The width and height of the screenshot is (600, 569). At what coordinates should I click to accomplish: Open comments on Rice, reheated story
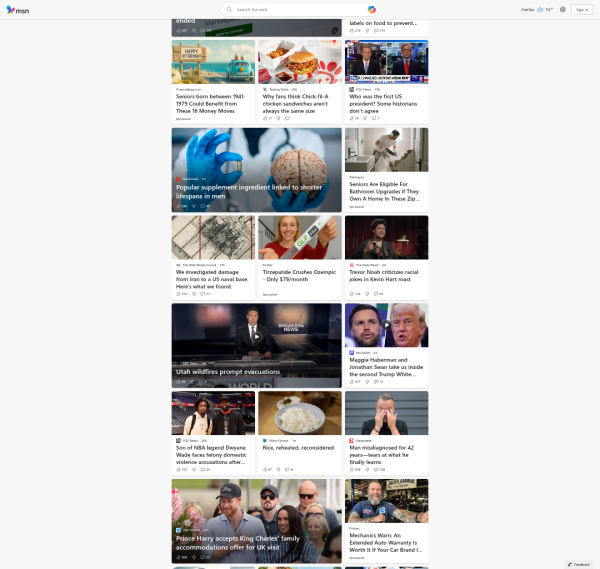click(287, 470)
